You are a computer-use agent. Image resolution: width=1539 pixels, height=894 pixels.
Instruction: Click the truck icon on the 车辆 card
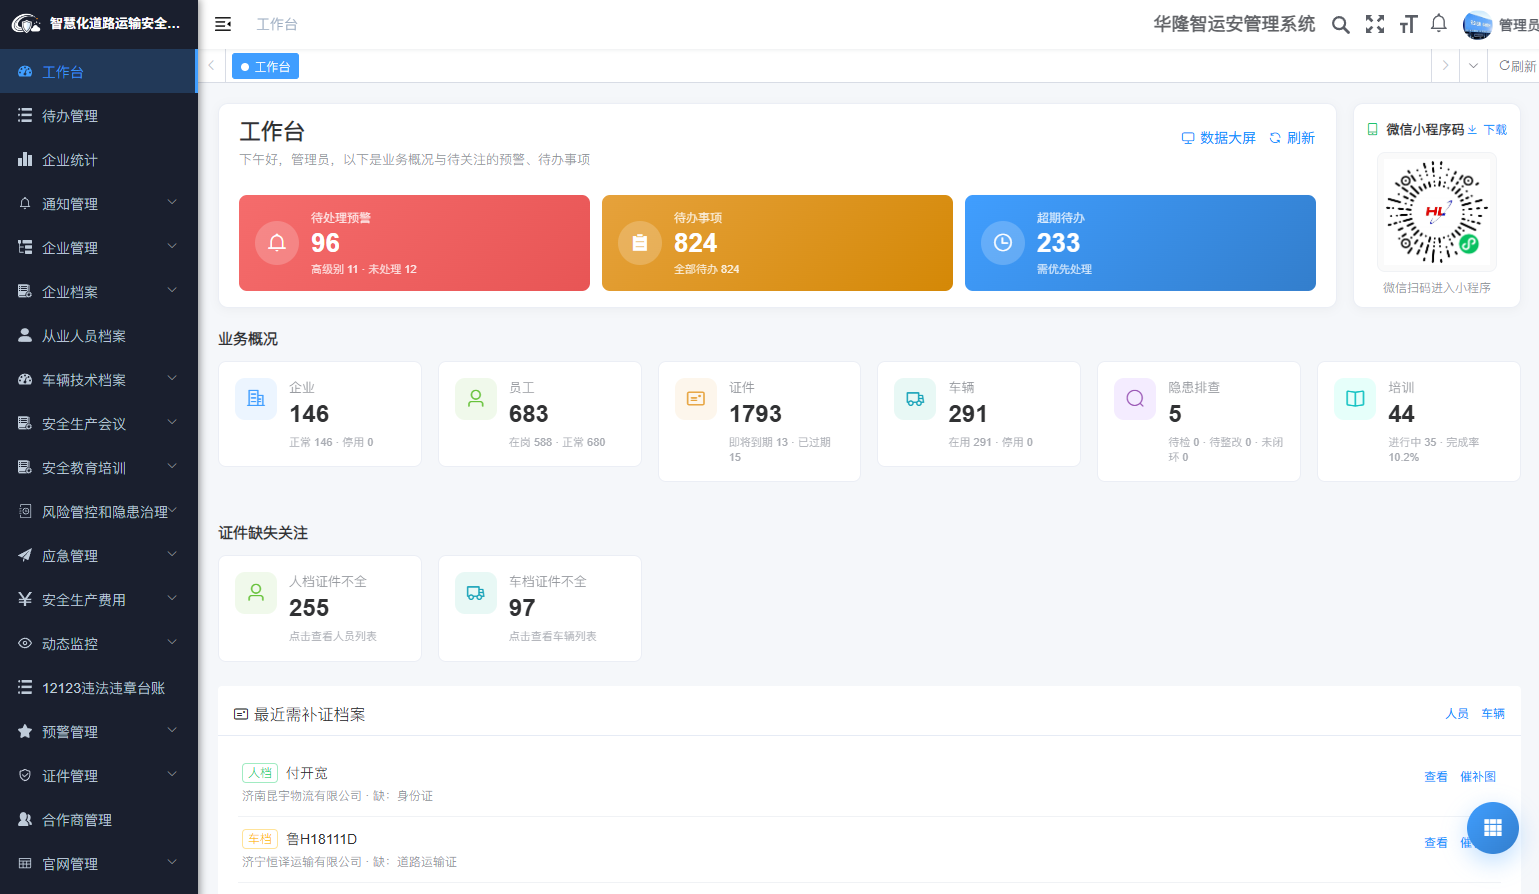point(915,399)
